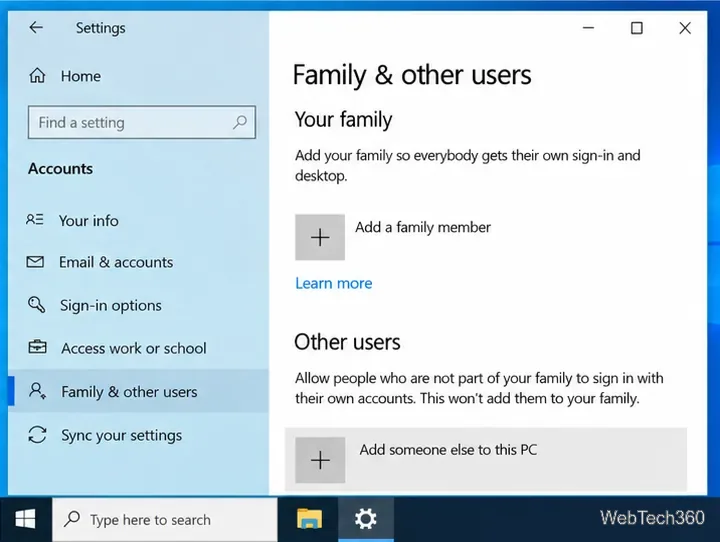Screen dimensions: 720x542
Task: Click the Your family heading
Action: pos(343,119)
